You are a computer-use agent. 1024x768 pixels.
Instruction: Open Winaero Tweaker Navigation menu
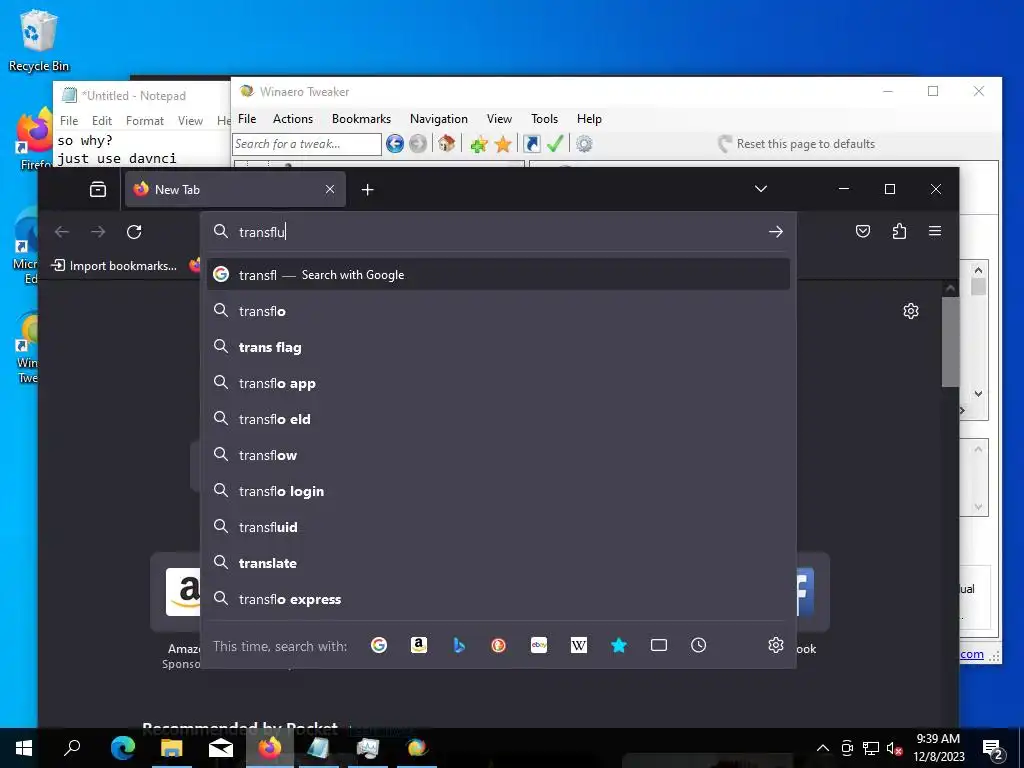[439, 119]
